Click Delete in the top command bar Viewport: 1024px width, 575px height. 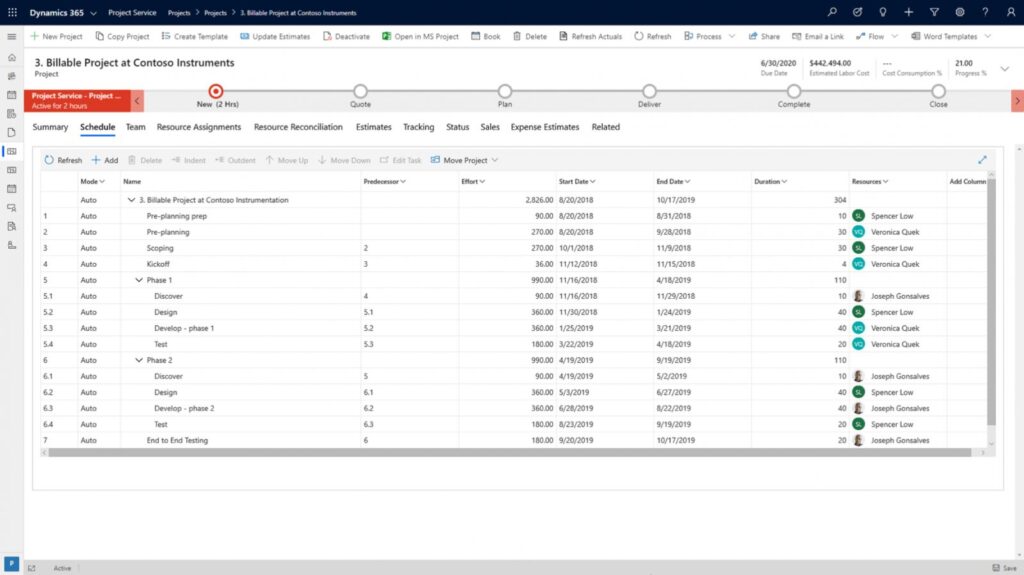point(530,37)
